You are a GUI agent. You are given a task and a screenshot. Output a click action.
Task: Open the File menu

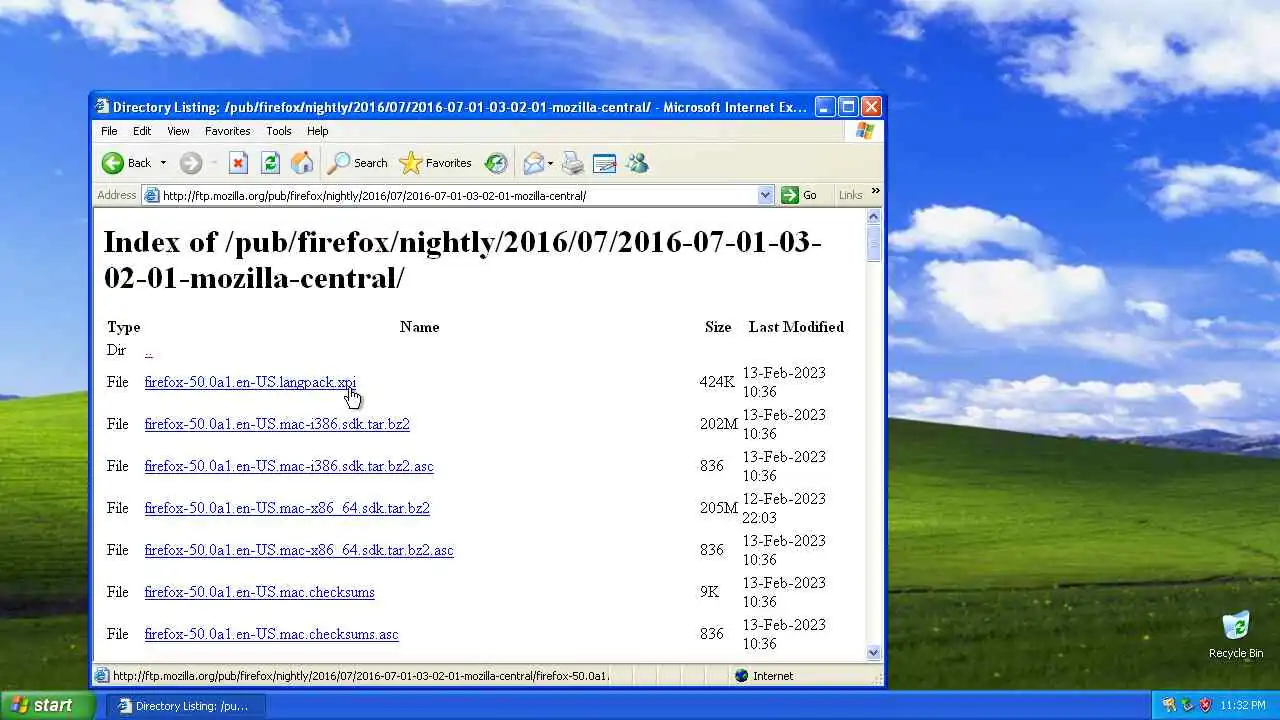click(x=109, y=131)
